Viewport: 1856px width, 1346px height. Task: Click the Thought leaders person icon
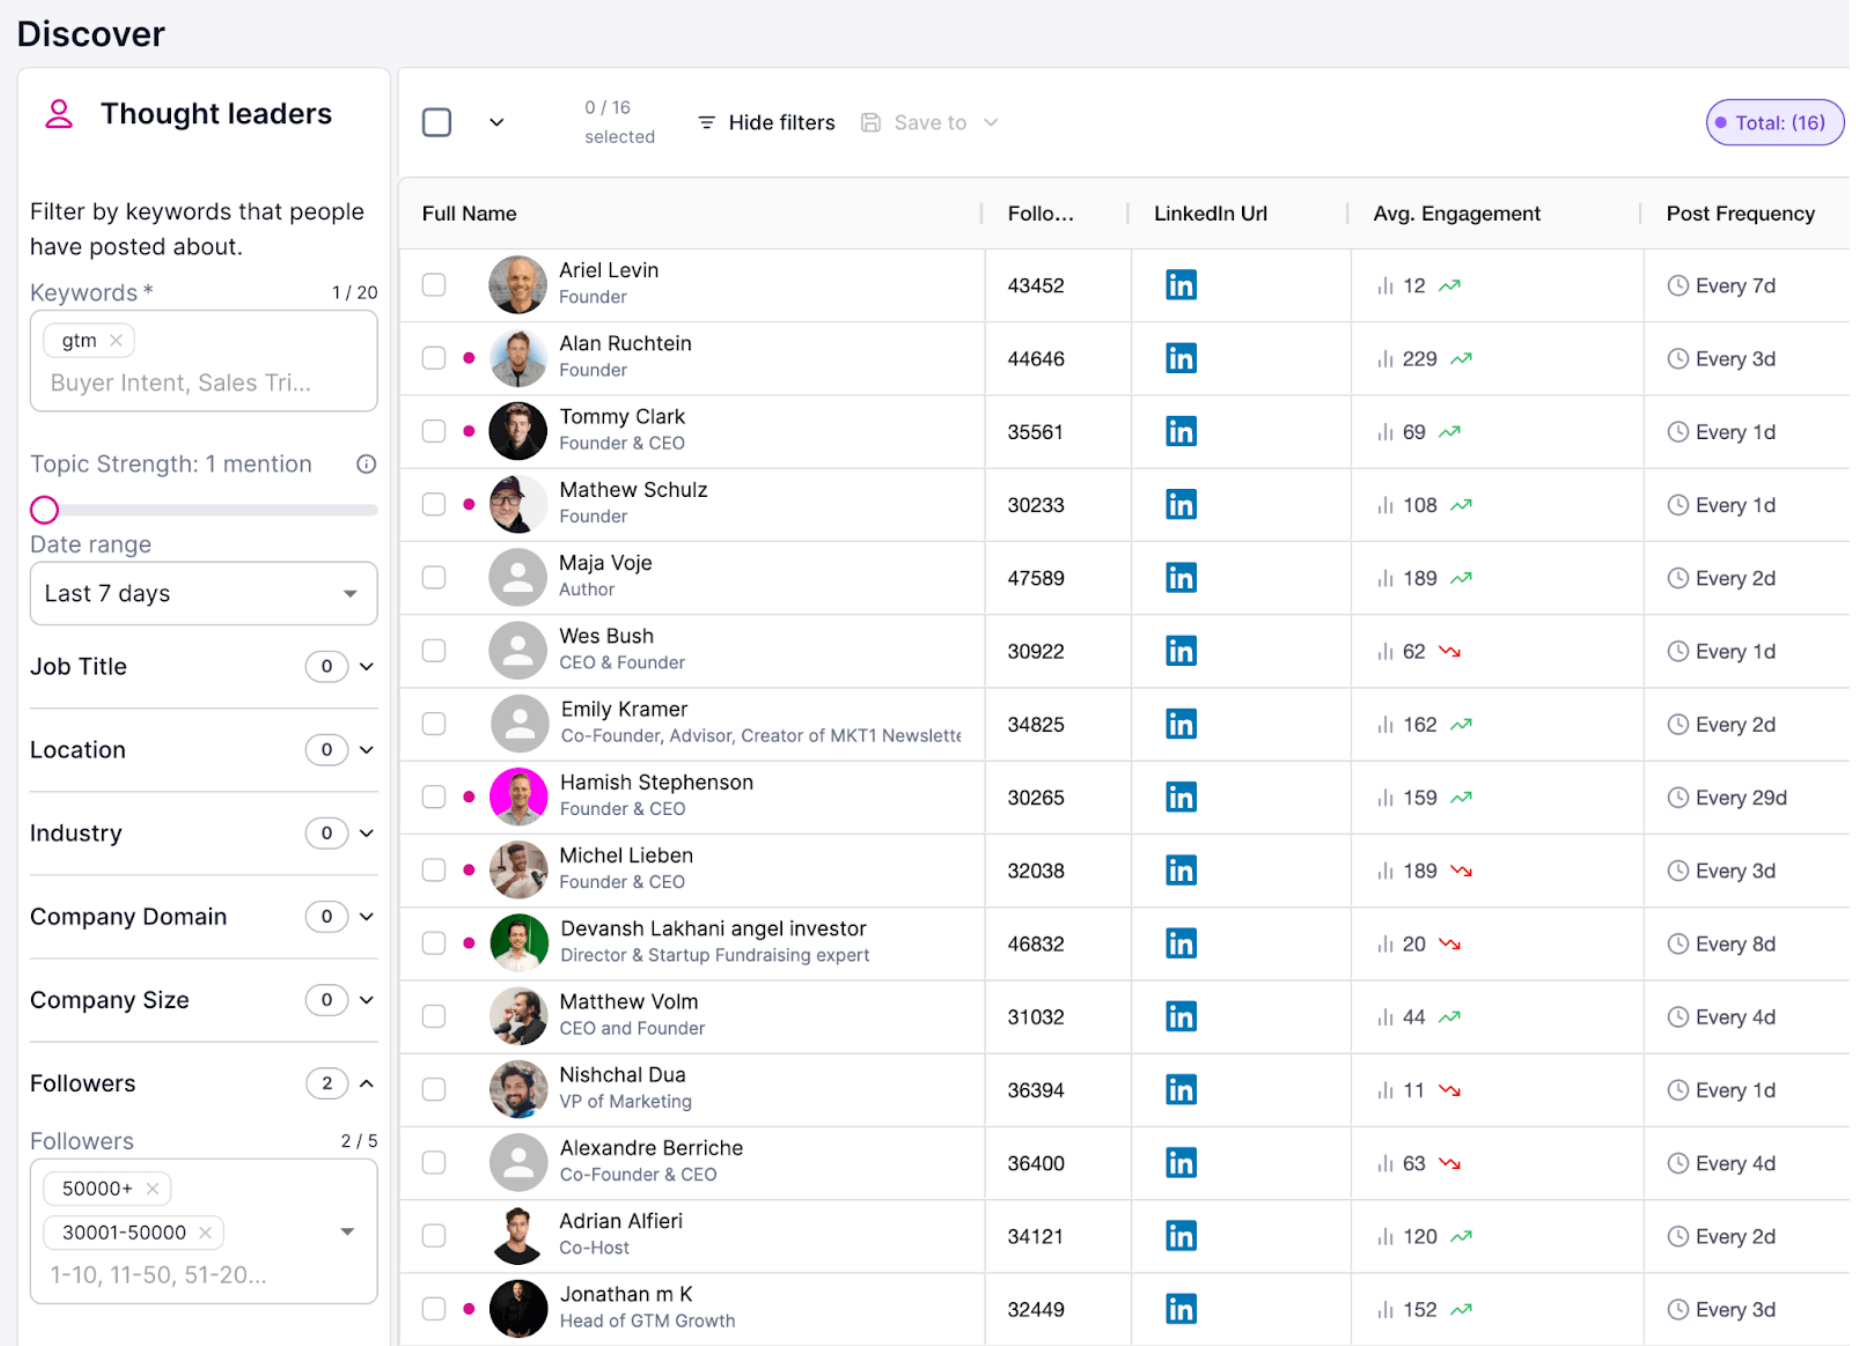(x=59, y=114)
